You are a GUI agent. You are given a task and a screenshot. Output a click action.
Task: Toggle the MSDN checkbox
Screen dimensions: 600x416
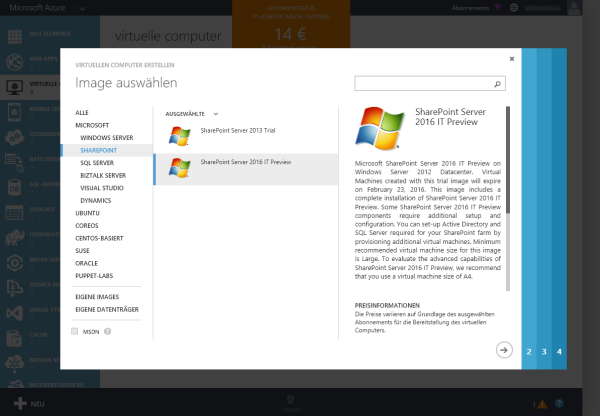click(x=75, y=331)
